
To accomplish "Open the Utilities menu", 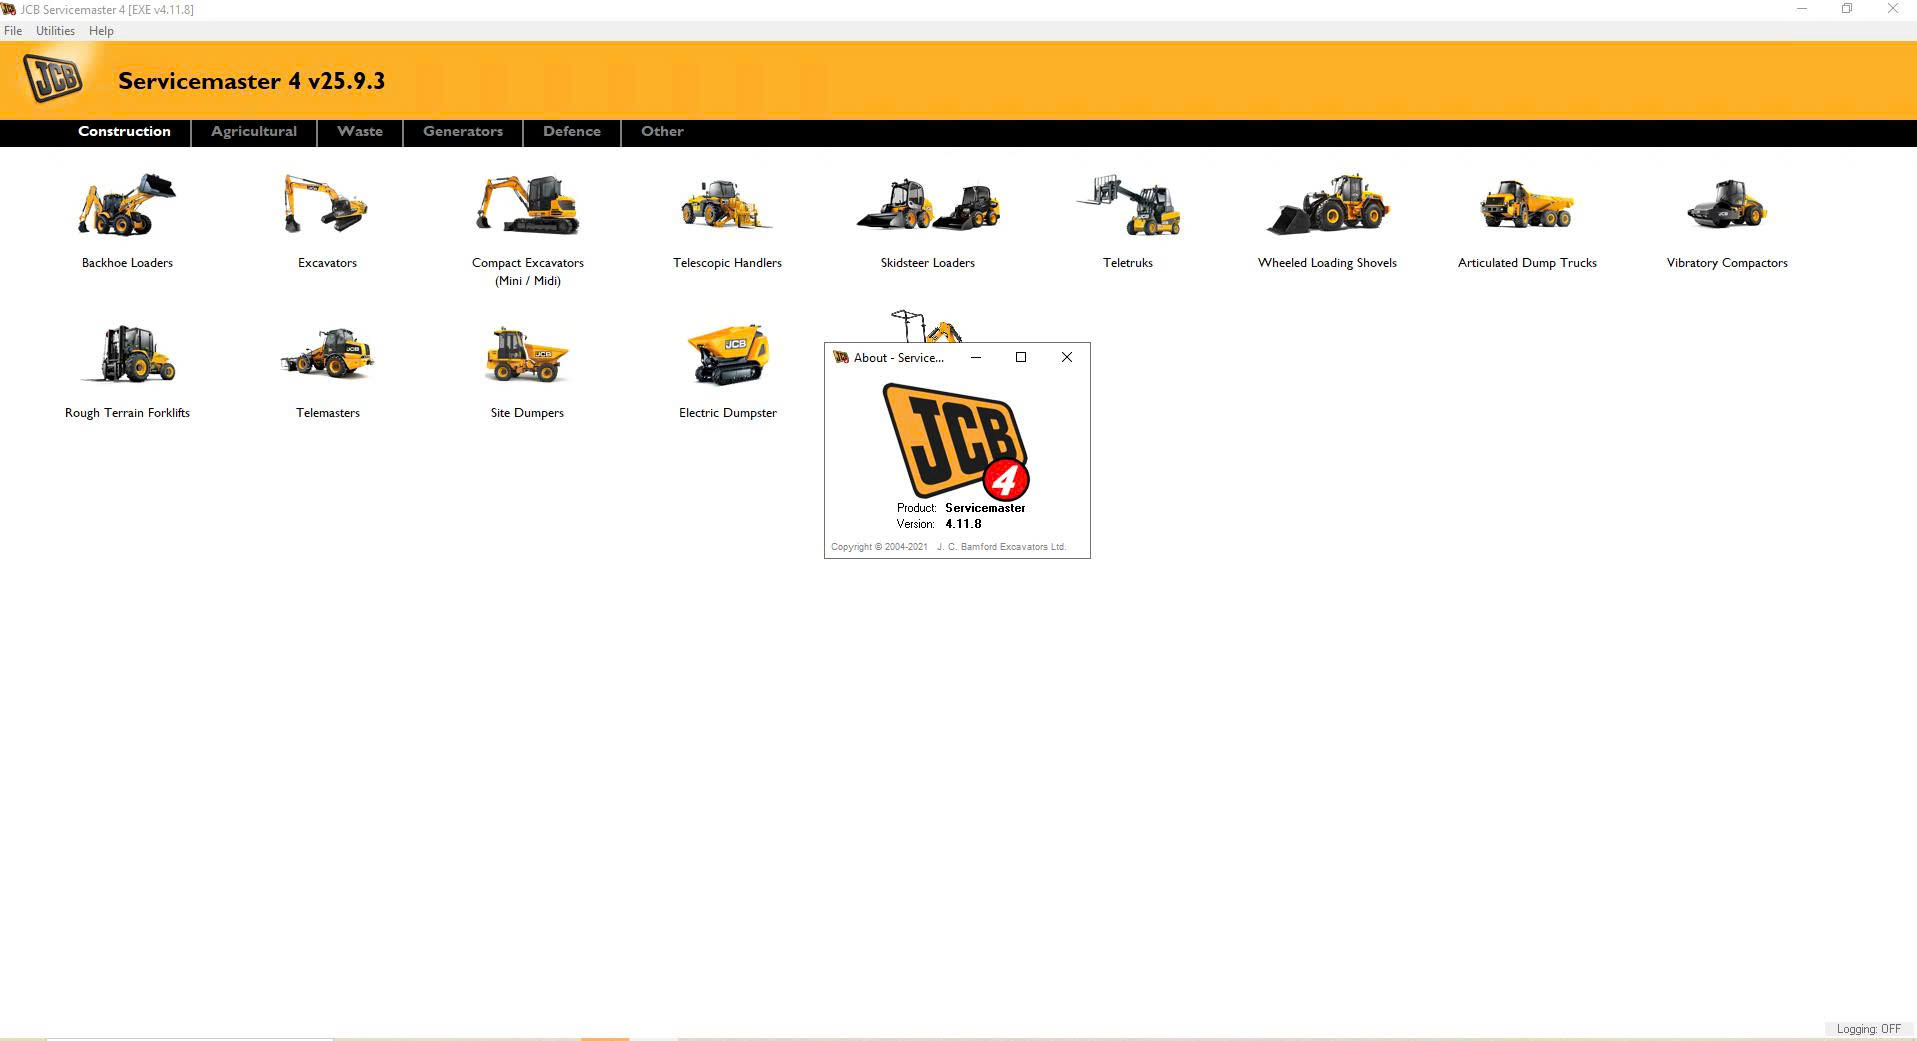I will (x=55, y=31).
